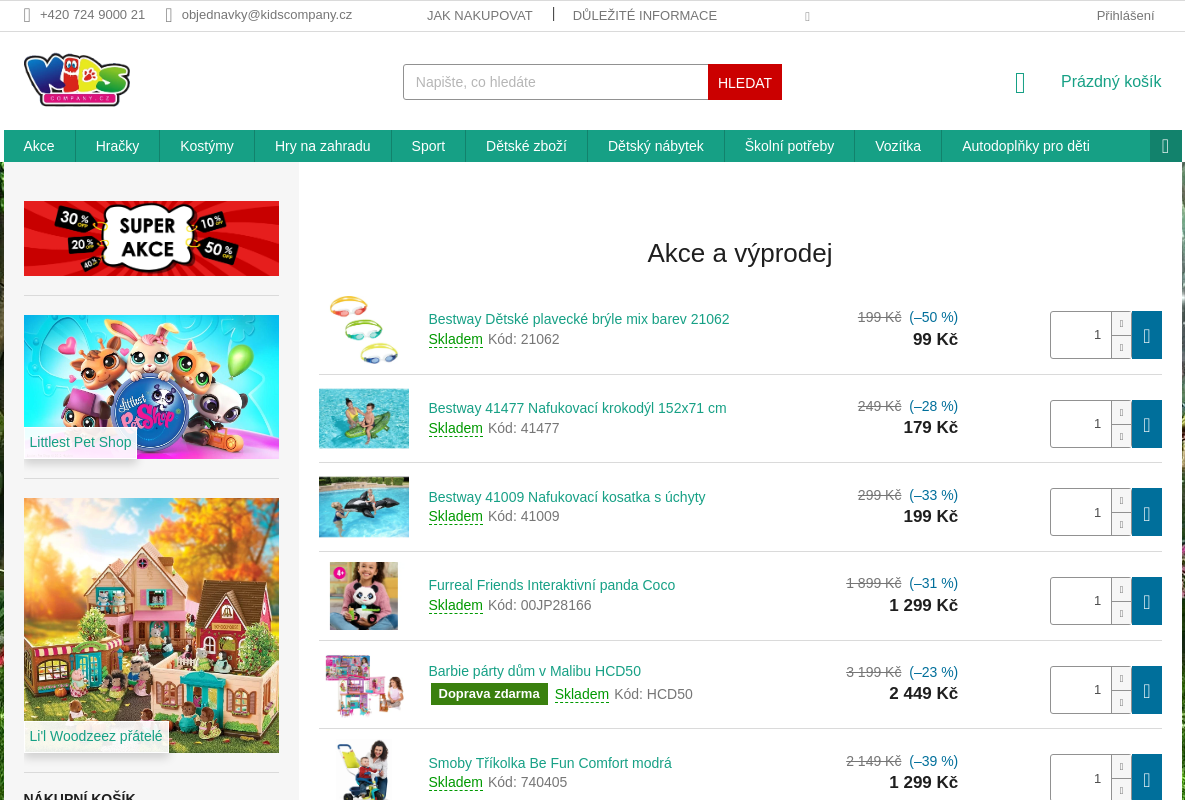Screen dimensions: 1200x800
Task: Add Furreal panda Coco to cart
Action: pyautogui.click(x=1146, y=601)
